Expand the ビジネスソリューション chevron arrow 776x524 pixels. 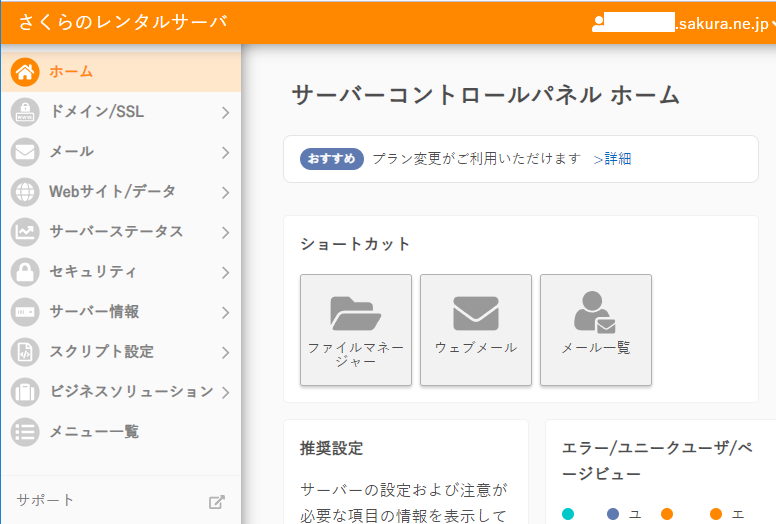225,393
